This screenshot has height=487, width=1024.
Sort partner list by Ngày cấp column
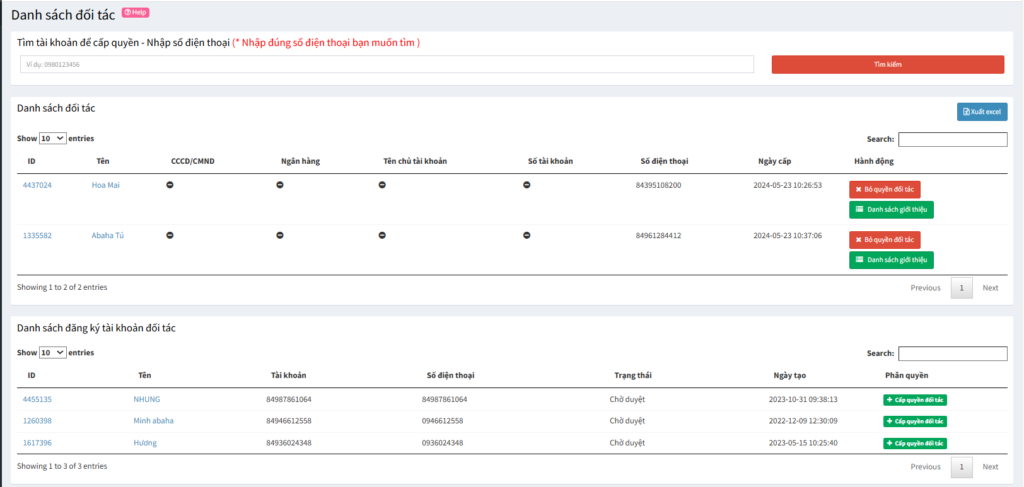coord(774,161)
